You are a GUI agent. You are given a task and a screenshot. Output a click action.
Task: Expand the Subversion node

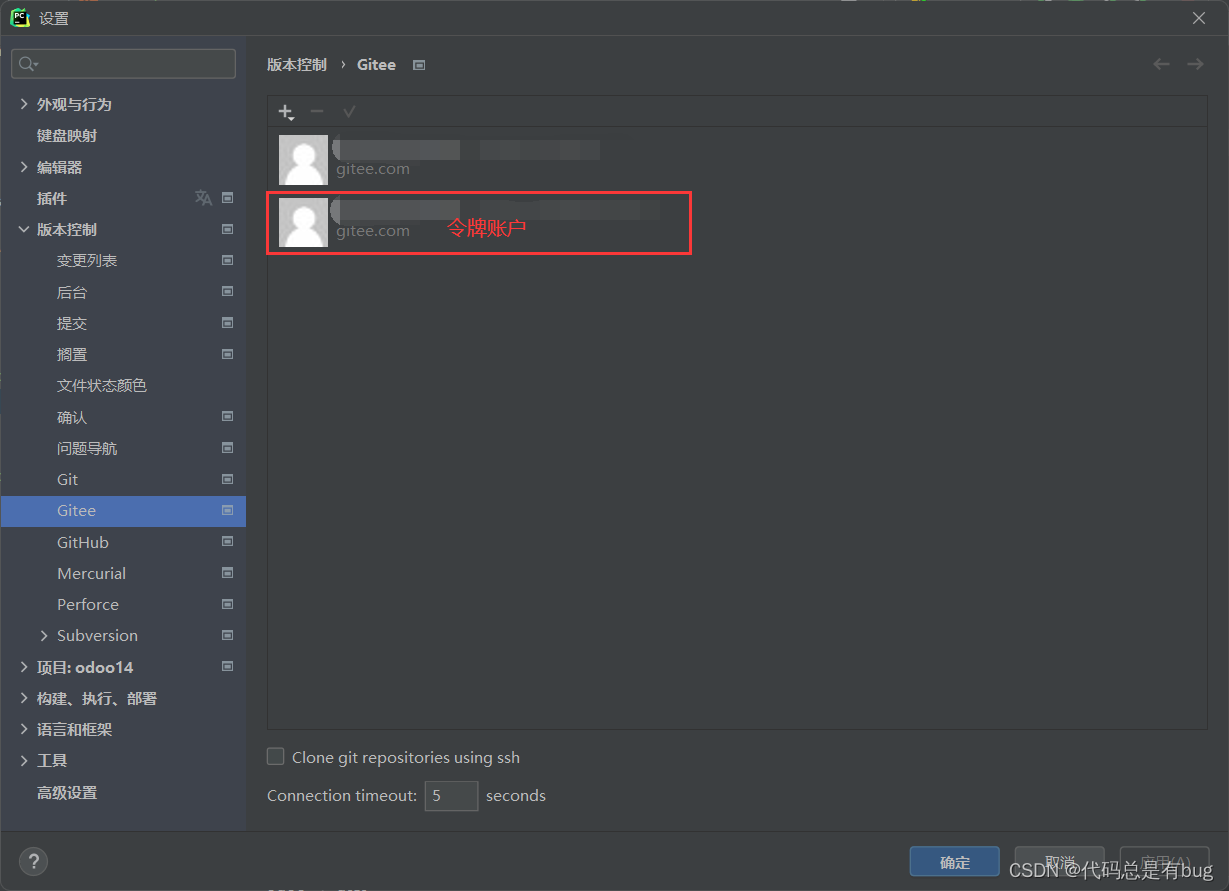(44, 635)
